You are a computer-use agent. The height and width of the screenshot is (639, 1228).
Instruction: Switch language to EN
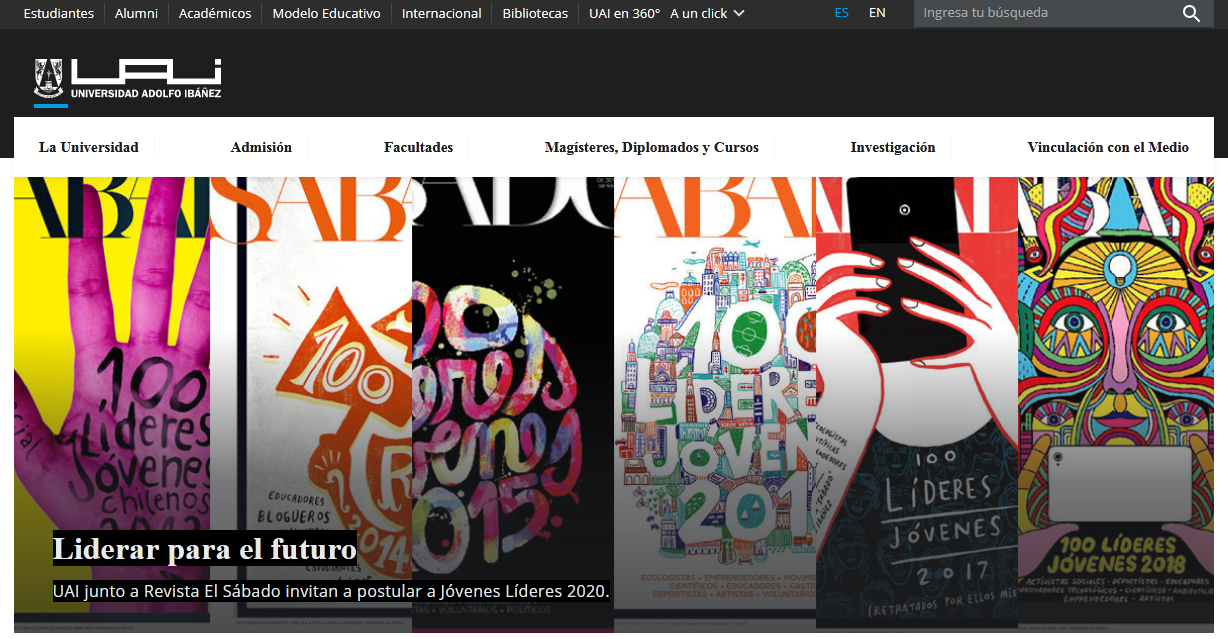pos(877,13)
